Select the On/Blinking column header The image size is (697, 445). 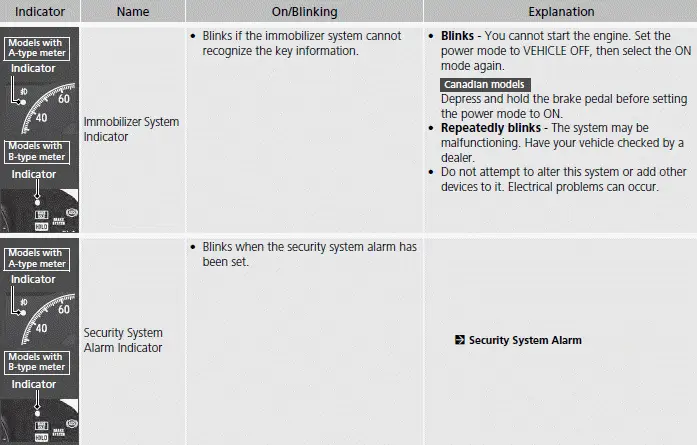tap(304, 11)
